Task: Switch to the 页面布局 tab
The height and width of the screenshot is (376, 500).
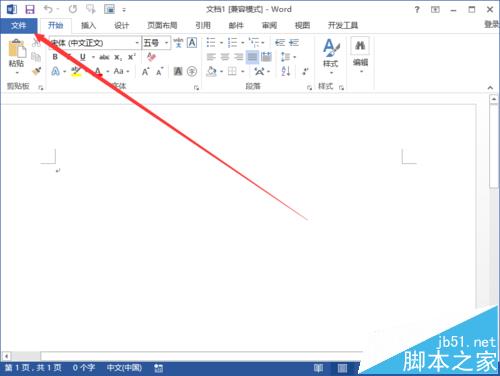Action: click(162, 25)
